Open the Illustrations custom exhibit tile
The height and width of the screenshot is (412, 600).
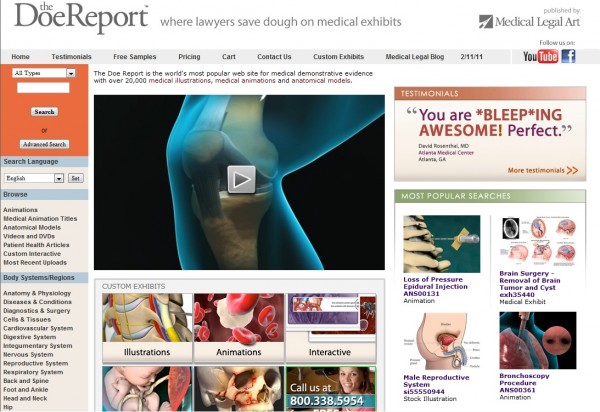tap(147, 328)
